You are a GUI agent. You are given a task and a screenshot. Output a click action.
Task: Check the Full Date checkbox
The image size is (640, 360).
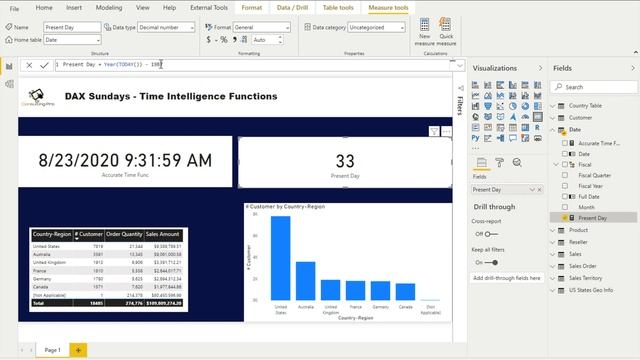tap(565, 196)
